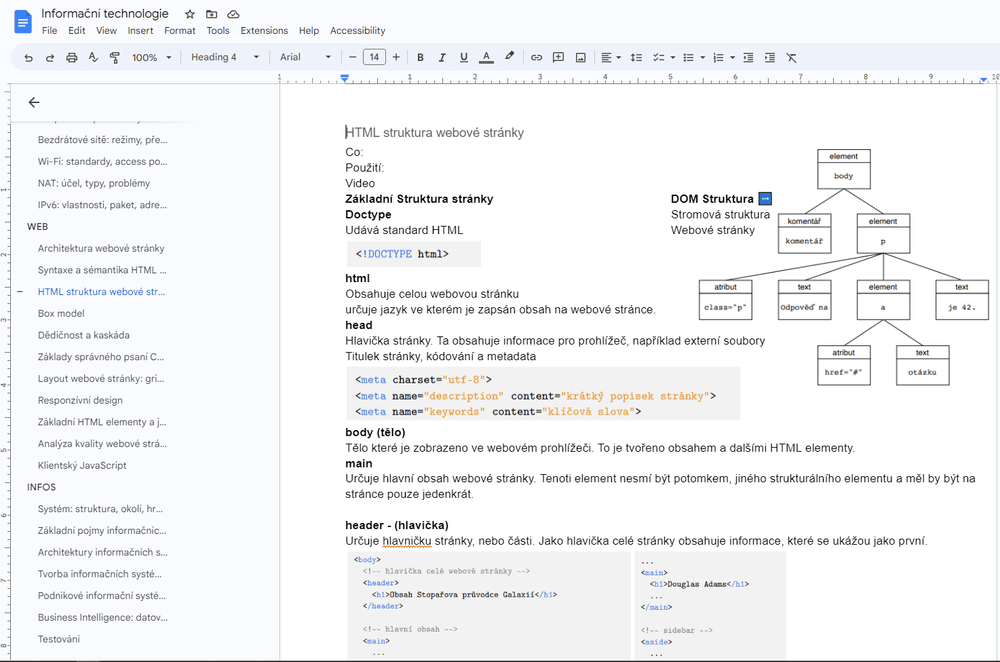
Task: Toggle underline formatting
Action: [464, 58]
